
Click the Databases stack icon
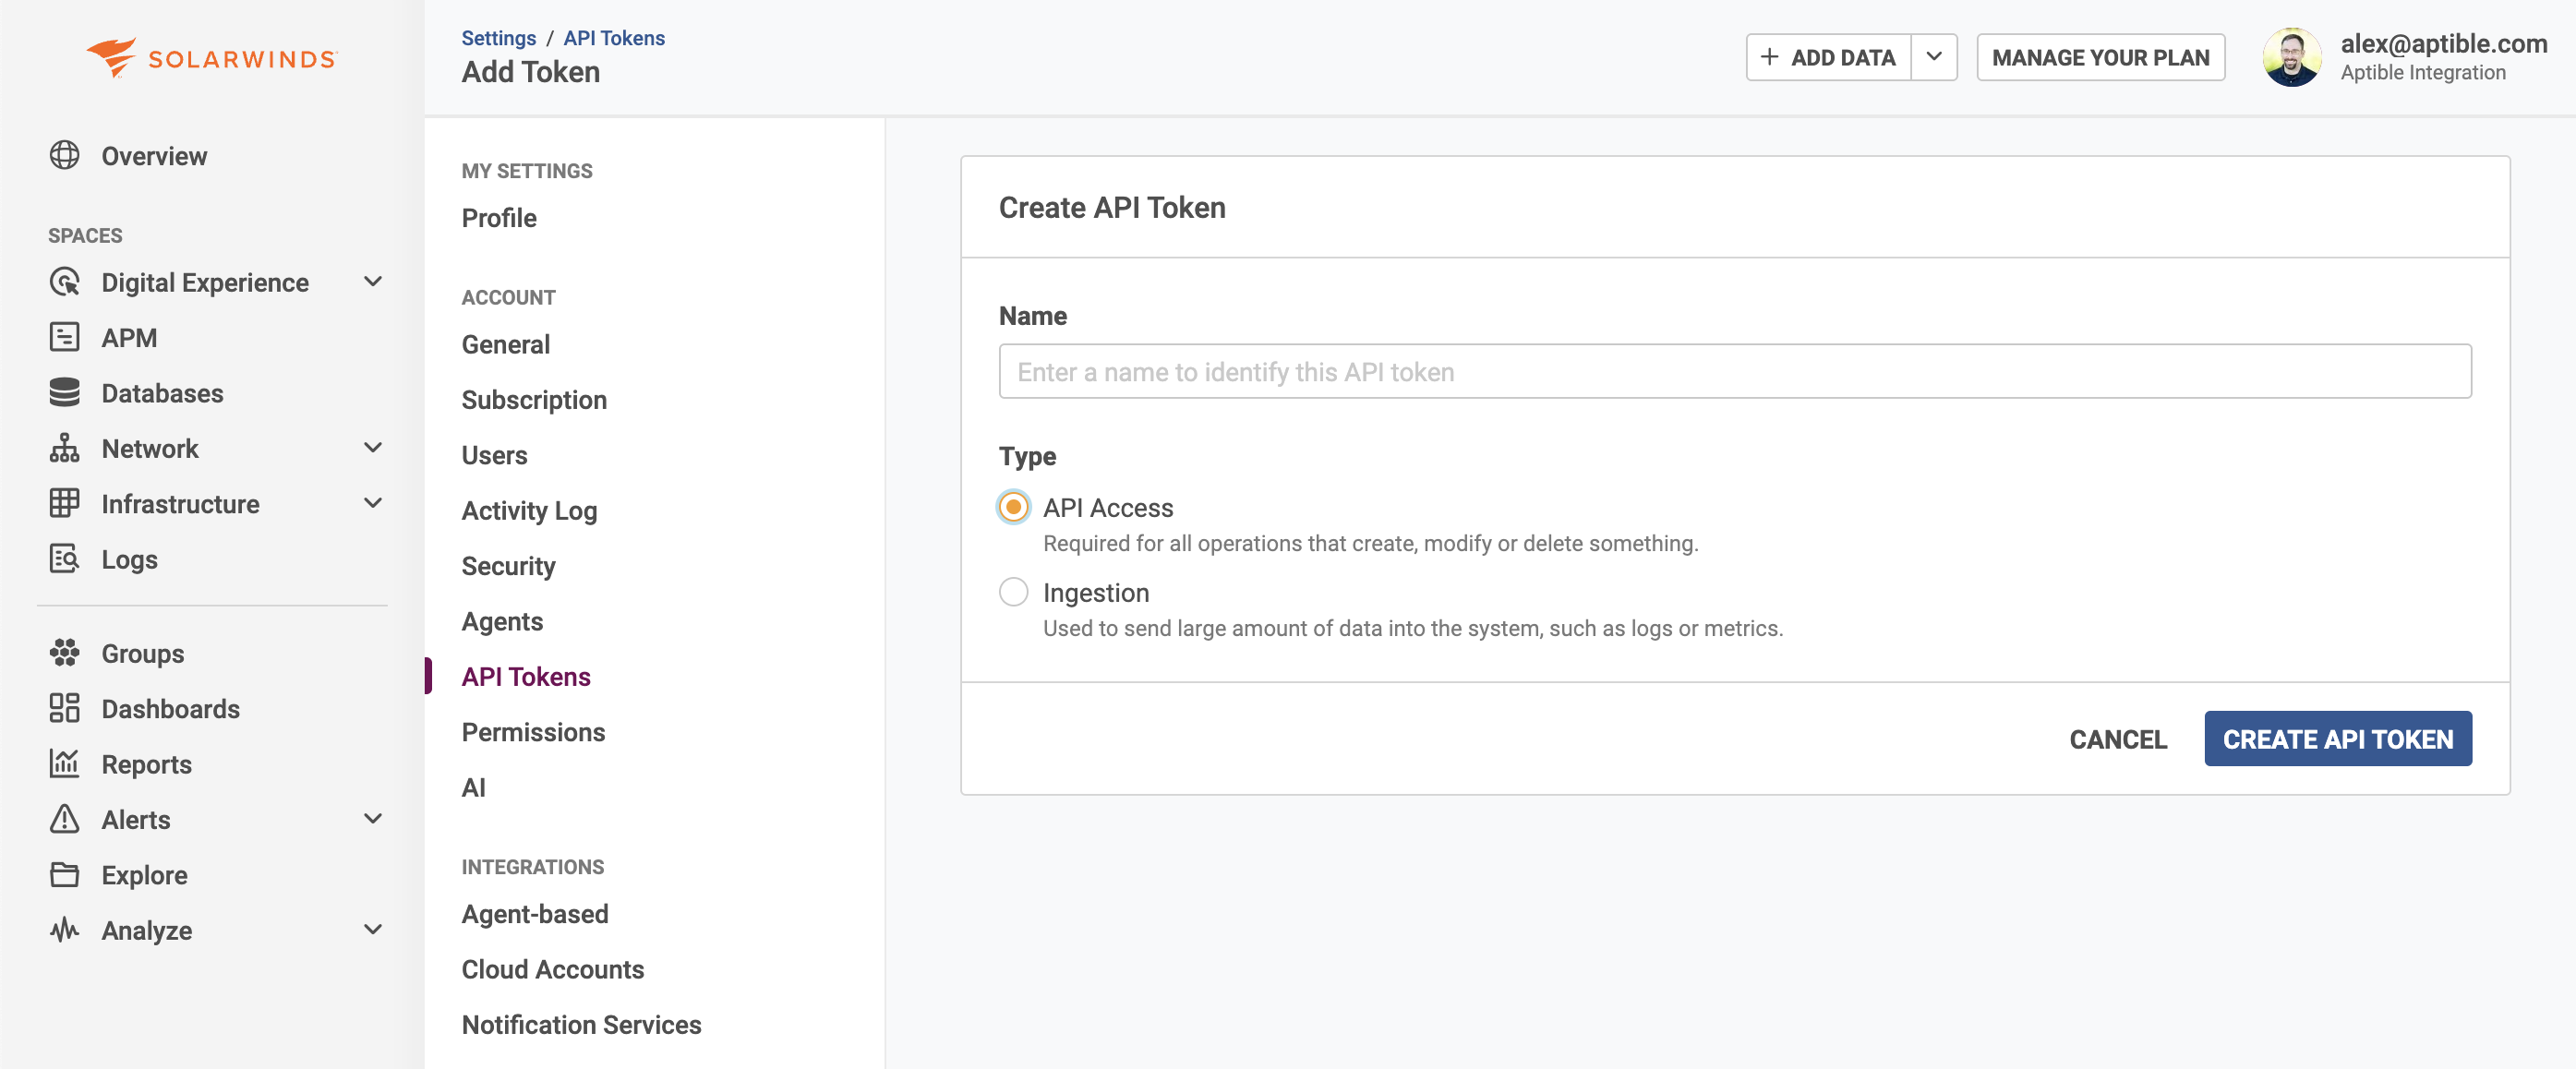pyautogui.click(x=65, y=392)
